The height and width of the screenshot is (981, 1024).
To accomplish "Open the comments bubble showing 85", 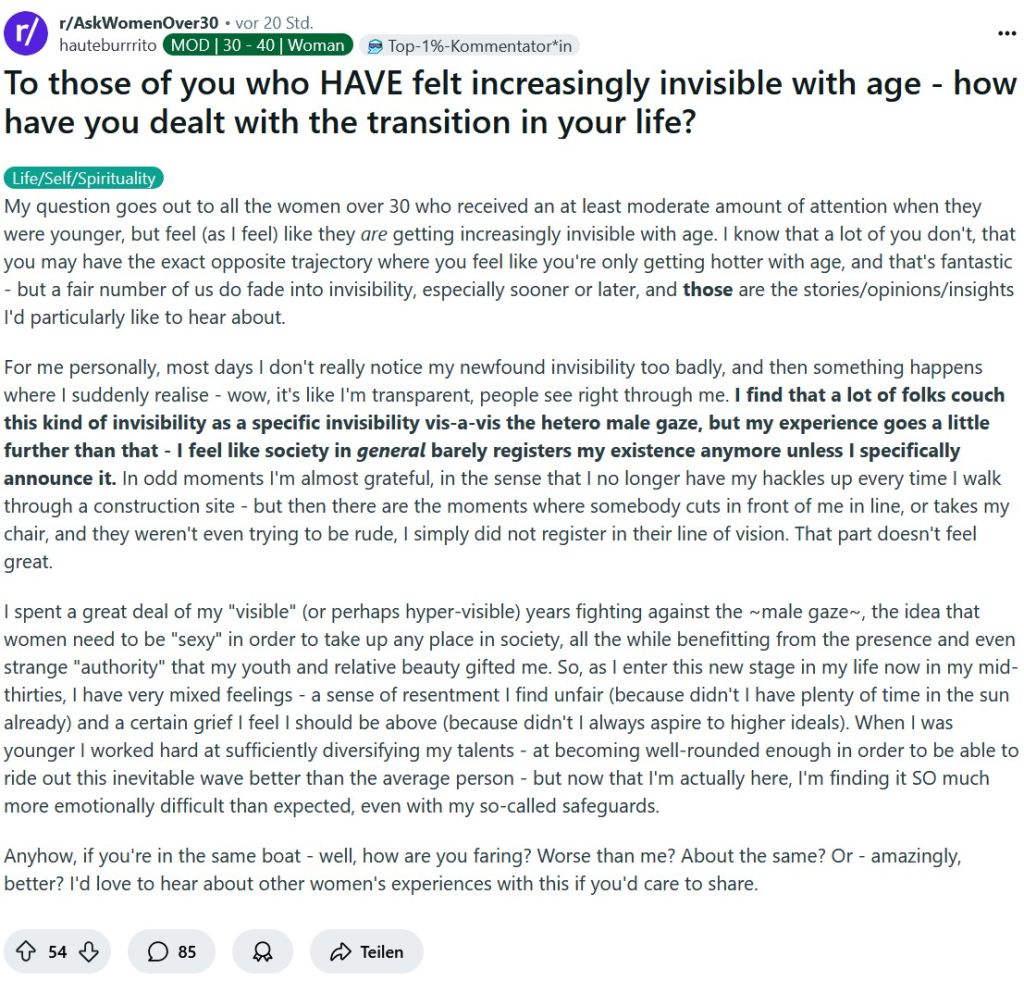I will tap(172, 951).
